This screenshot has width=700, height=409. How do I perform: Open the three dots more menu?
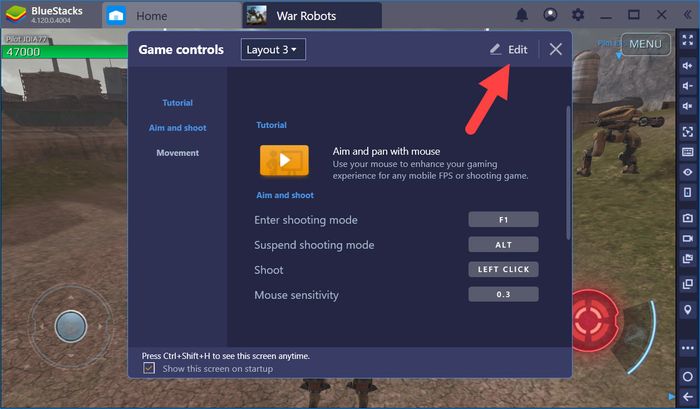point(688,348)
